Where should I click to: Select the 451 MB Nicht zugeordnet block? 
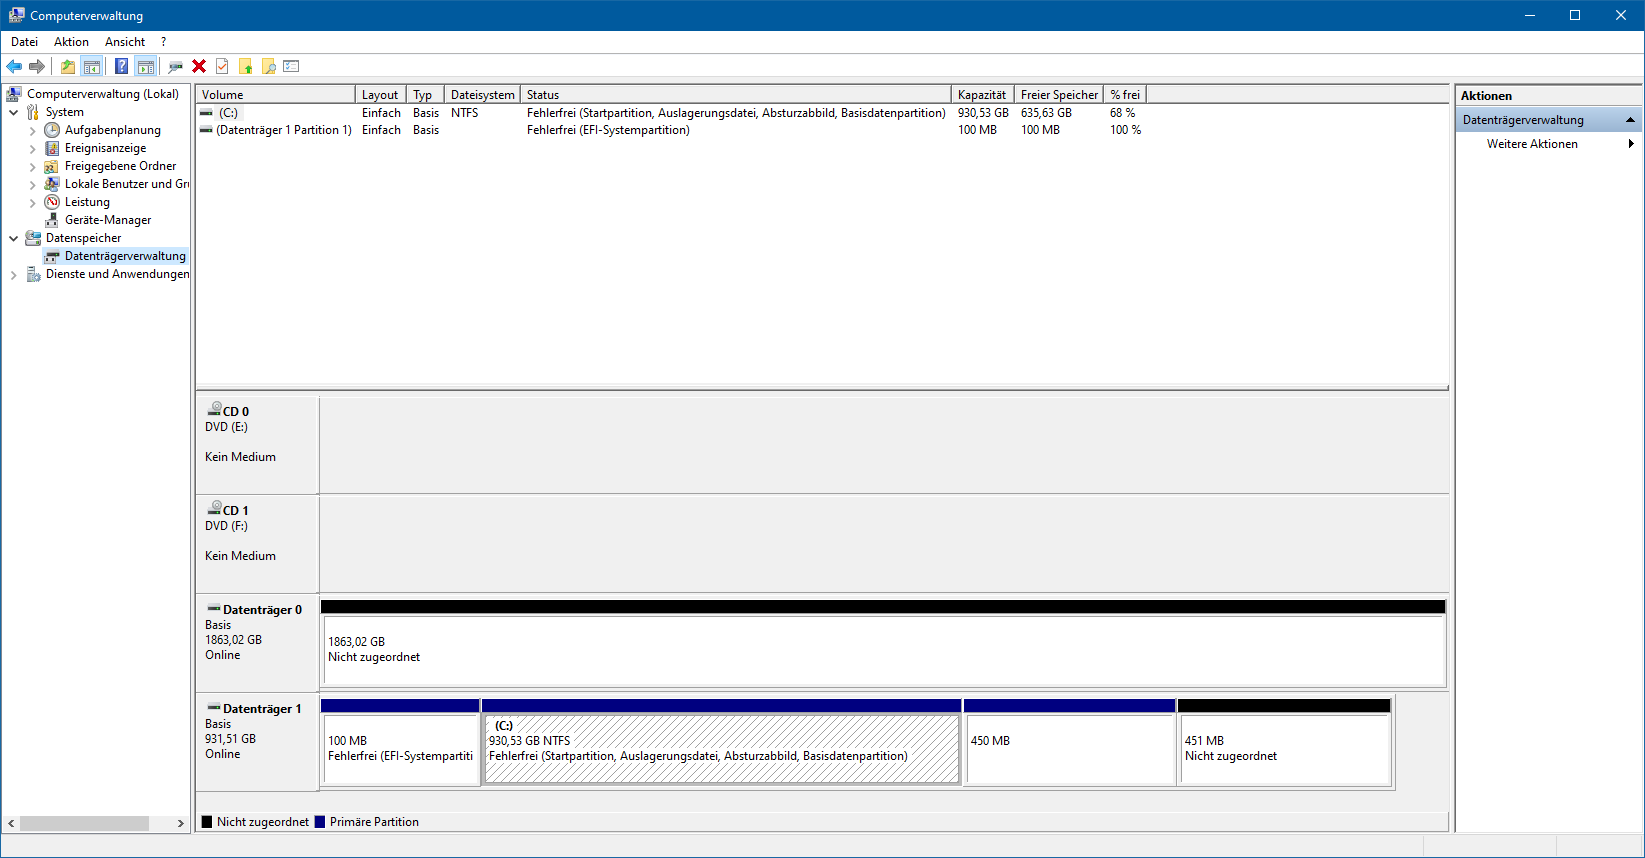tap(1284, 748)
